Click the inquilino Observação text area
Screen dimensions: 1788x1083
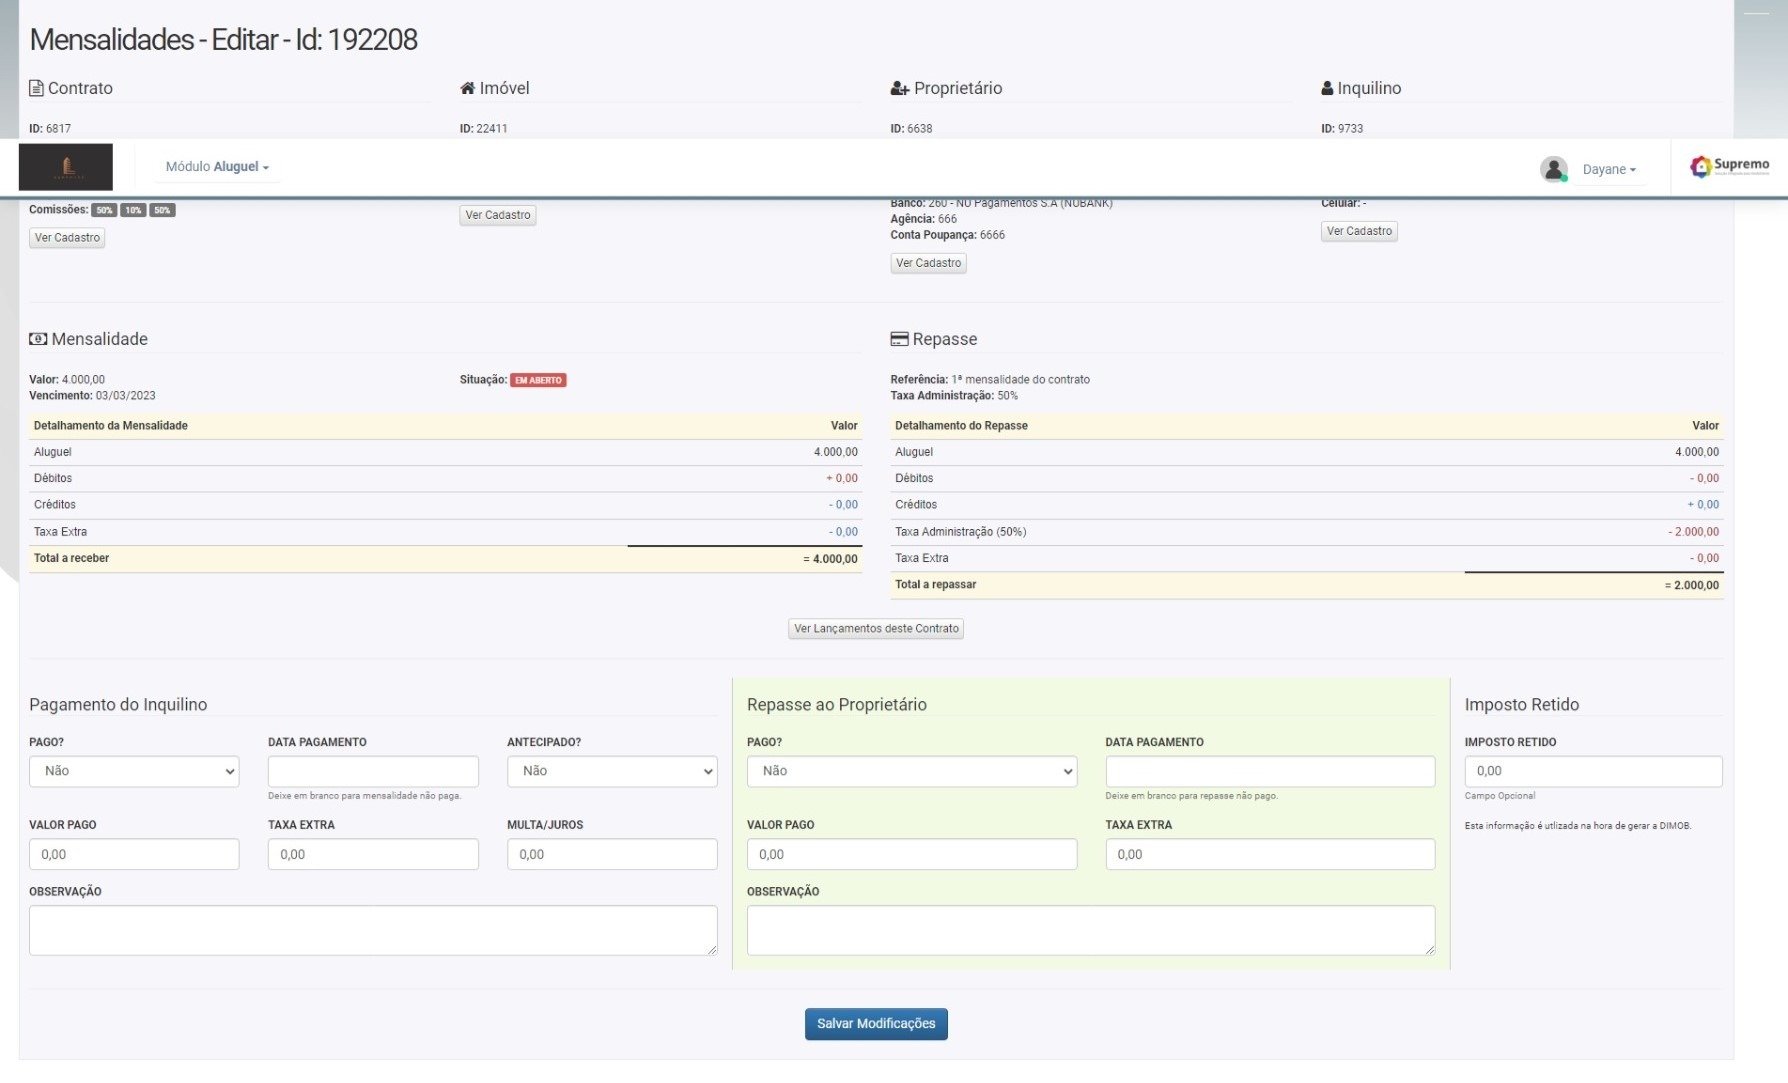coord(372,930)
